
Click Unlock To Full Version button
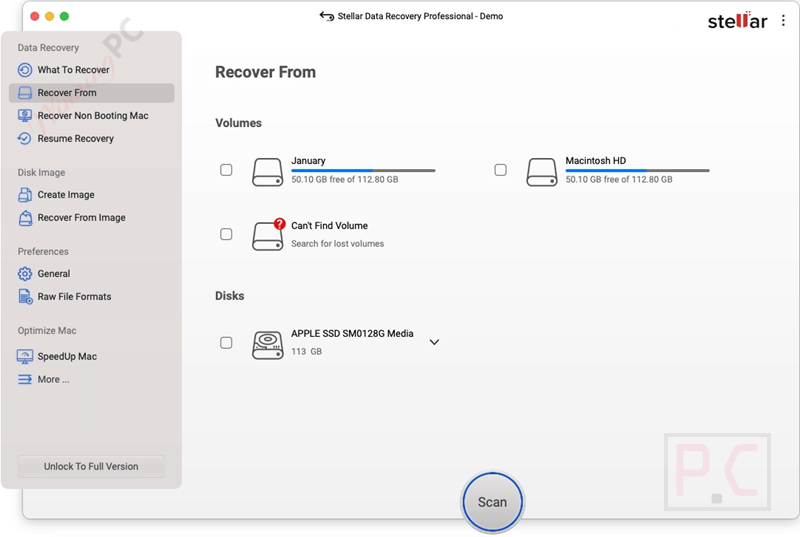pyautogui.click(x=91, y=467)
